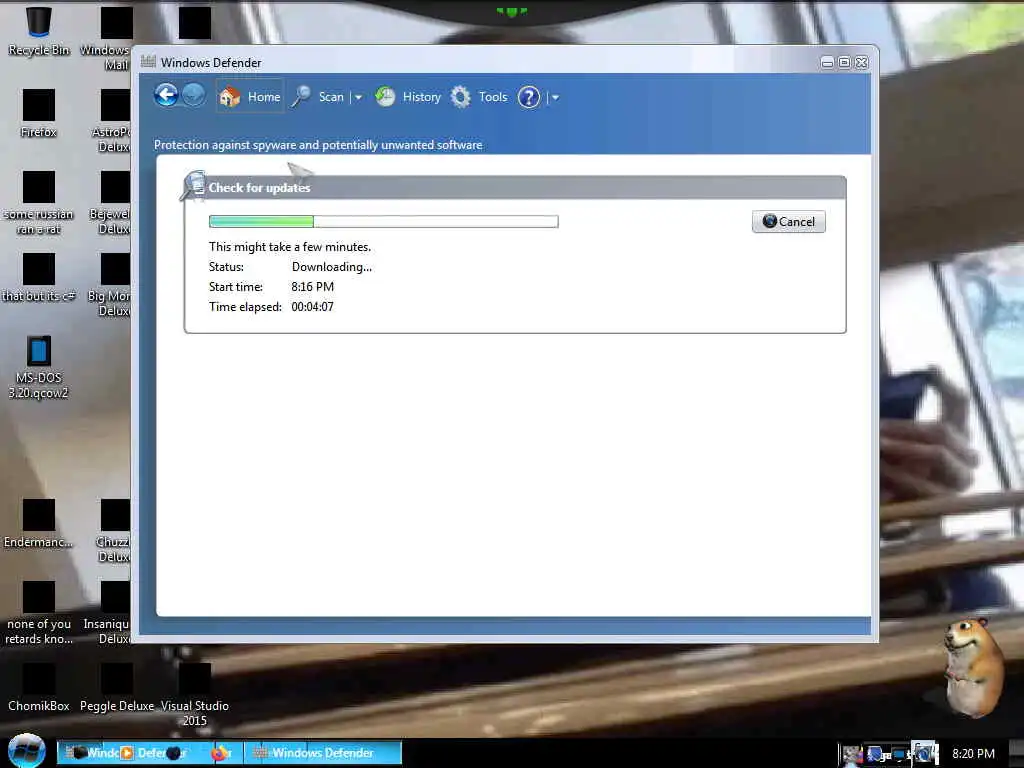
Task: Click the magnifier Scan icon
Action: tap(300, 97)
